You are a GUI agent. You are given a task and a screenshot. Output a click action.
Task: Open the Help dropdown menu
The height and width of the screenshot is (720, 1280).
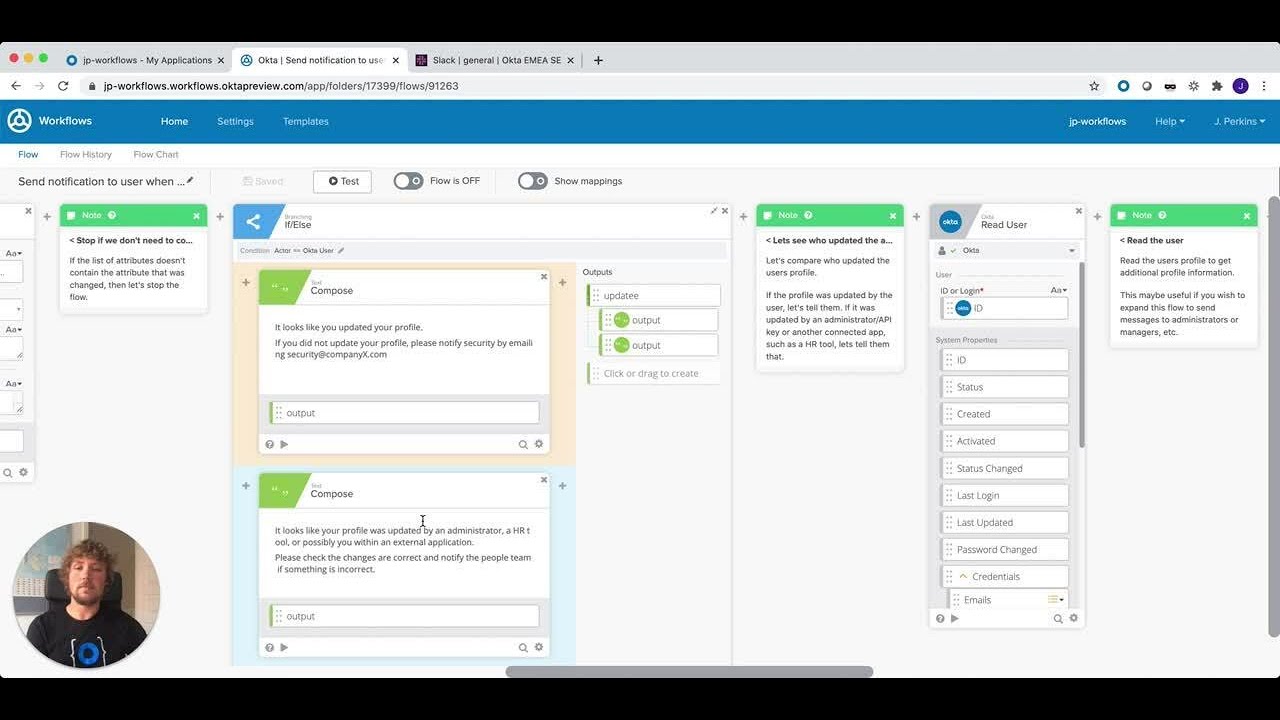coord(1170,121)
